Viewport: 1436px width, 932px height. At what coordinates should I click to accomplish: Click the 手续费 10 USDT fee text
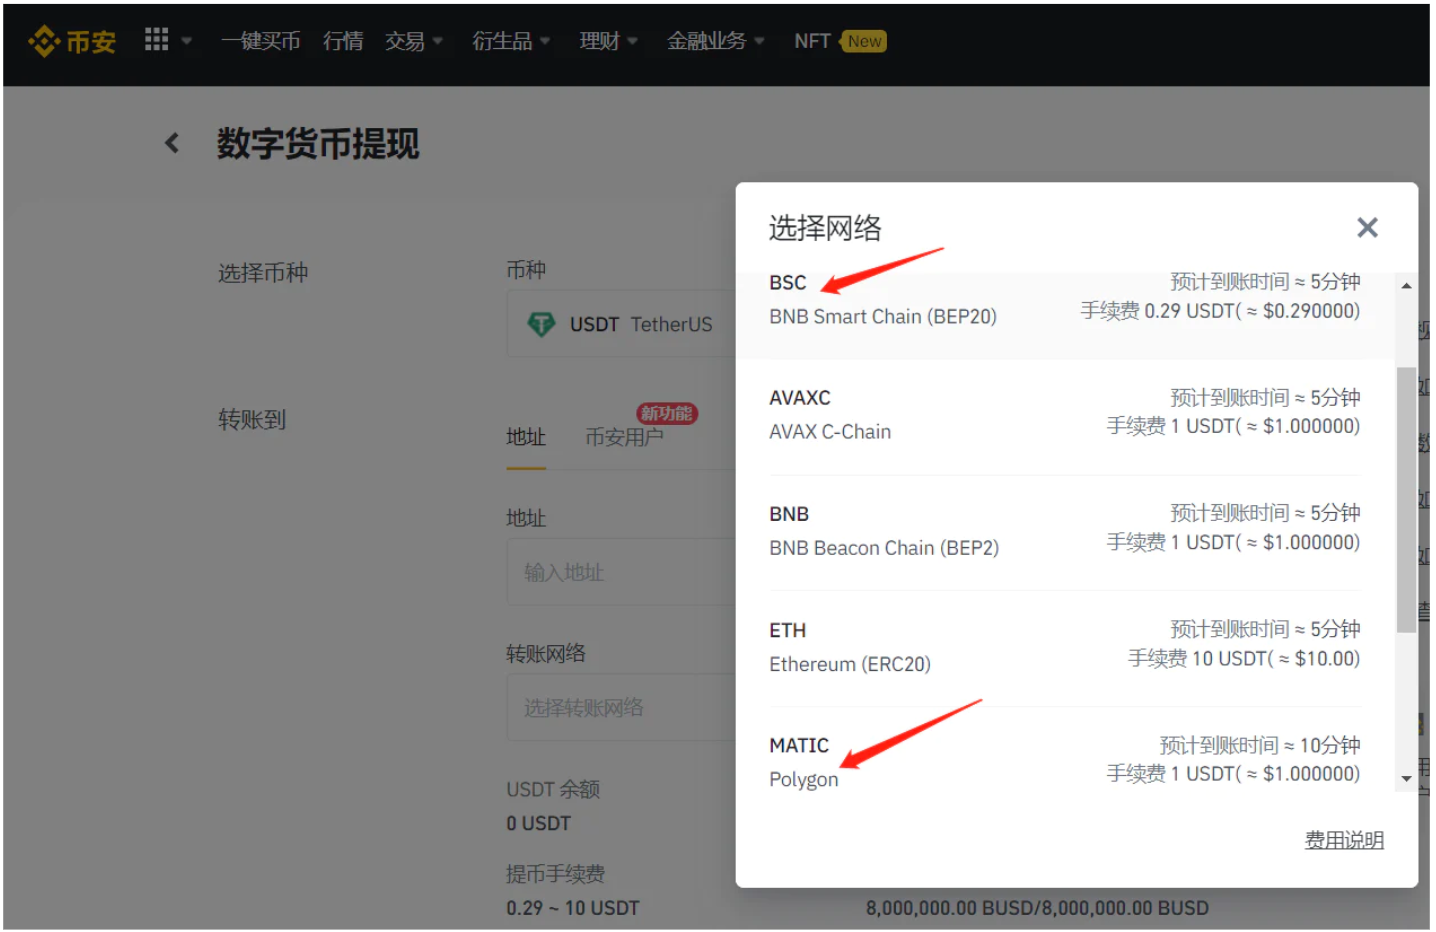1244,658
